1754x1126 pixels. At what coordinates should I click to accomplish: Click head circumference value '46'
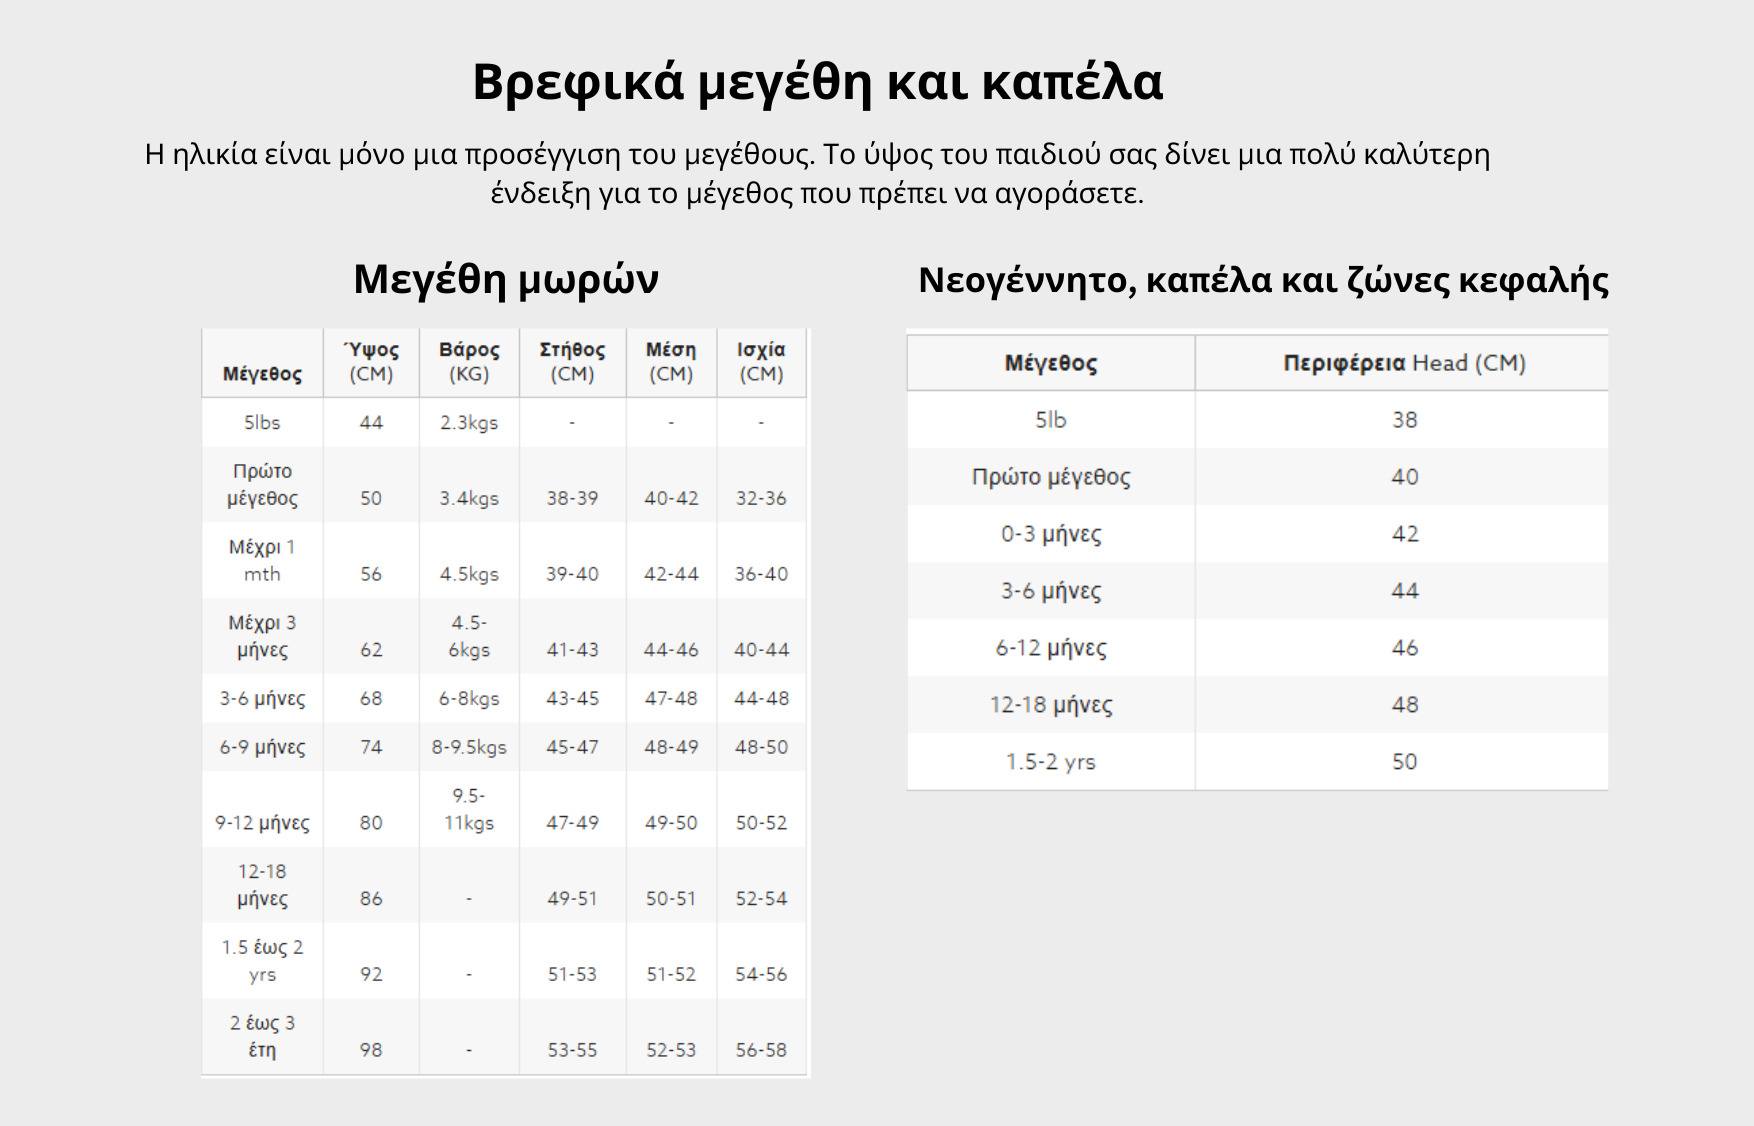[1404, 648]
